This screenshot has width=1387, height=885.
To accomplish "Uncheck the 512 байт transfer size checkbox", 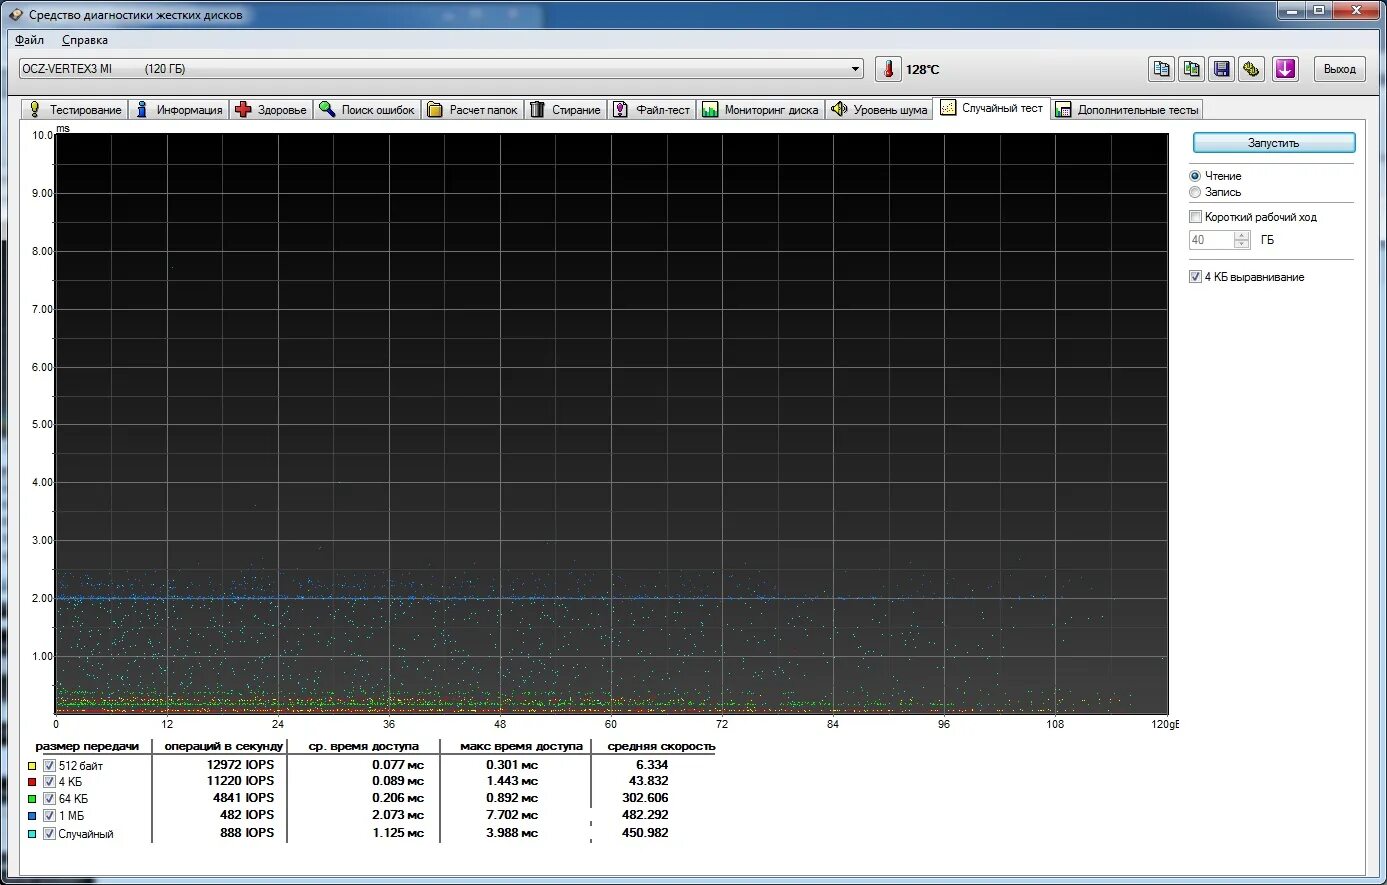I will [x=49, y=766].
